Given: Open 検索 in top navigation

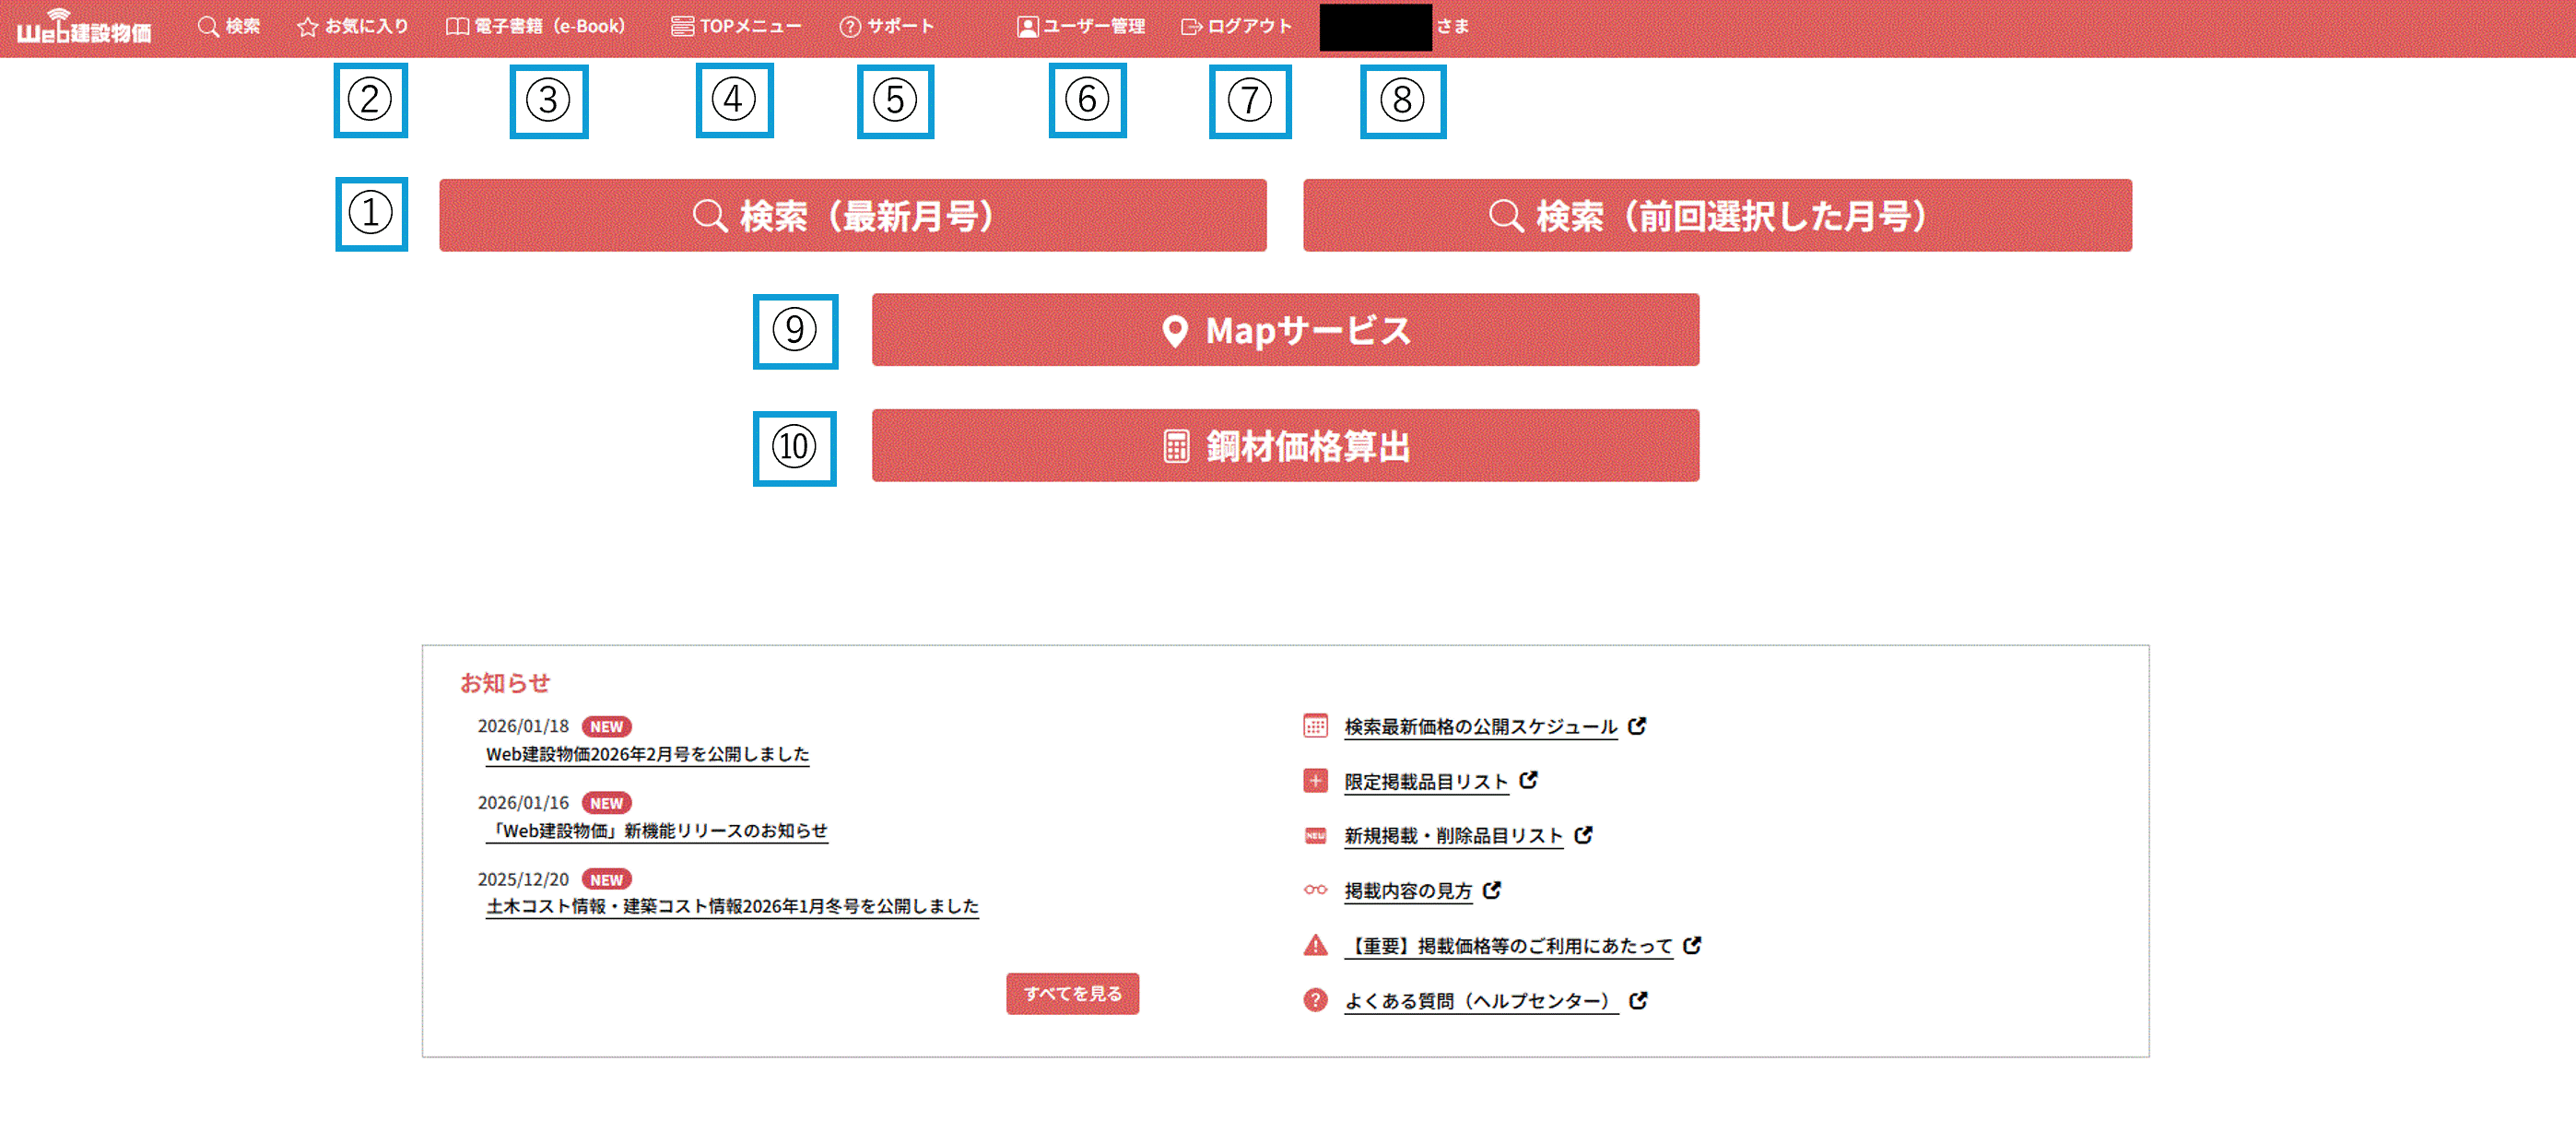Looking at the screenshot, I should (x=229, y=26).
